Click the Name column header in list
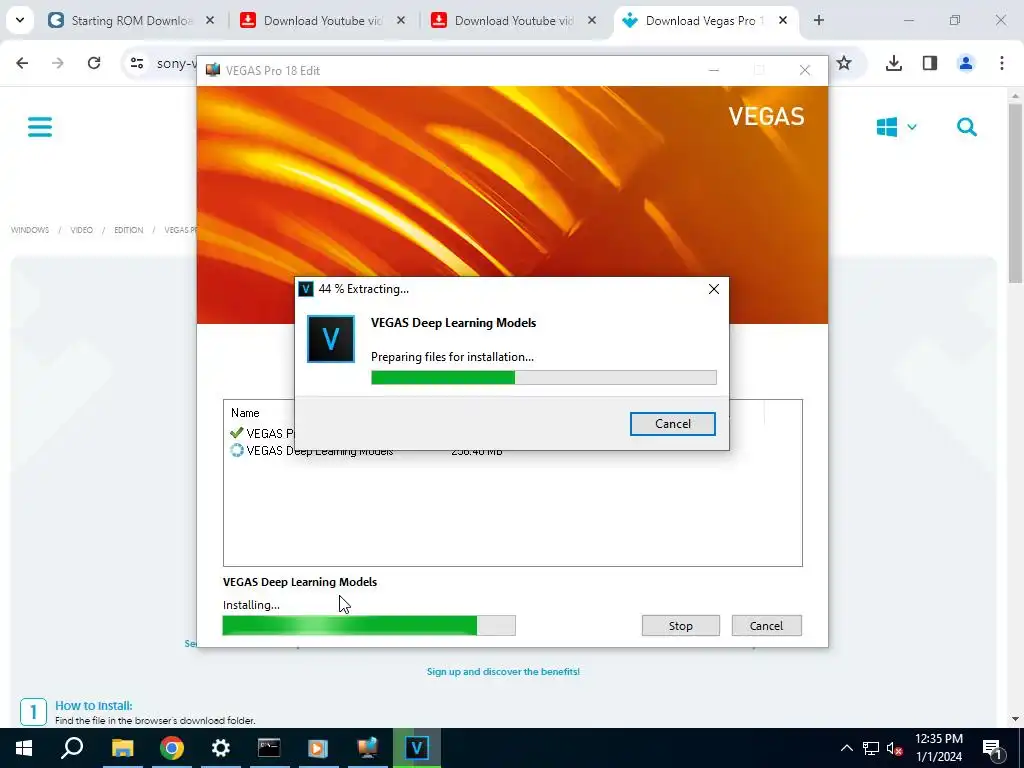 click(x=245, y=413)
